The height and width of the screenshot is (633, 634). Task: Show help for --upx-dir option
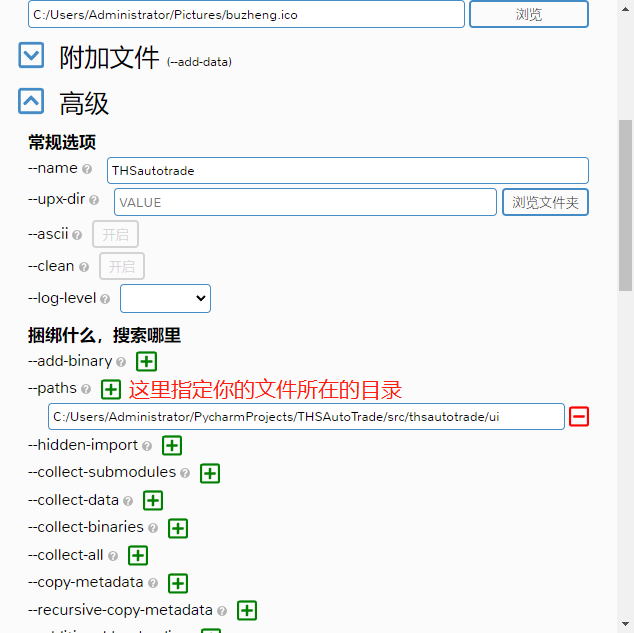[x=94, y=200]
